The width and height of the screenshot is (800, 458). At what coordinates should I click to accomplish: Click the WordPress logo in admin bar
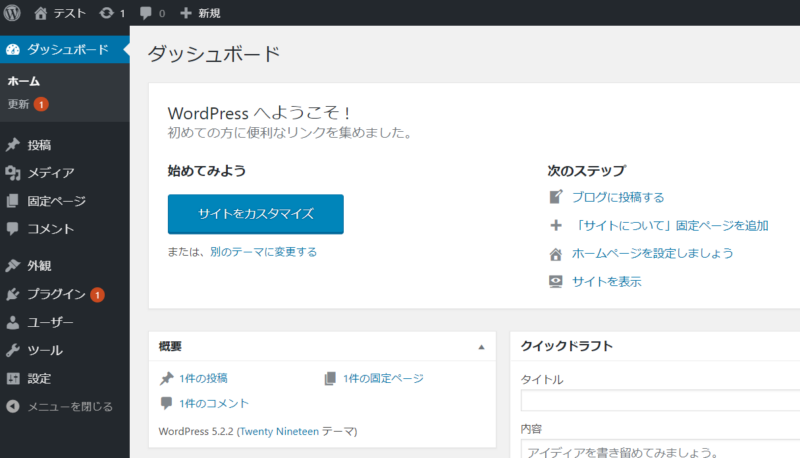click(x=12, y=13)
